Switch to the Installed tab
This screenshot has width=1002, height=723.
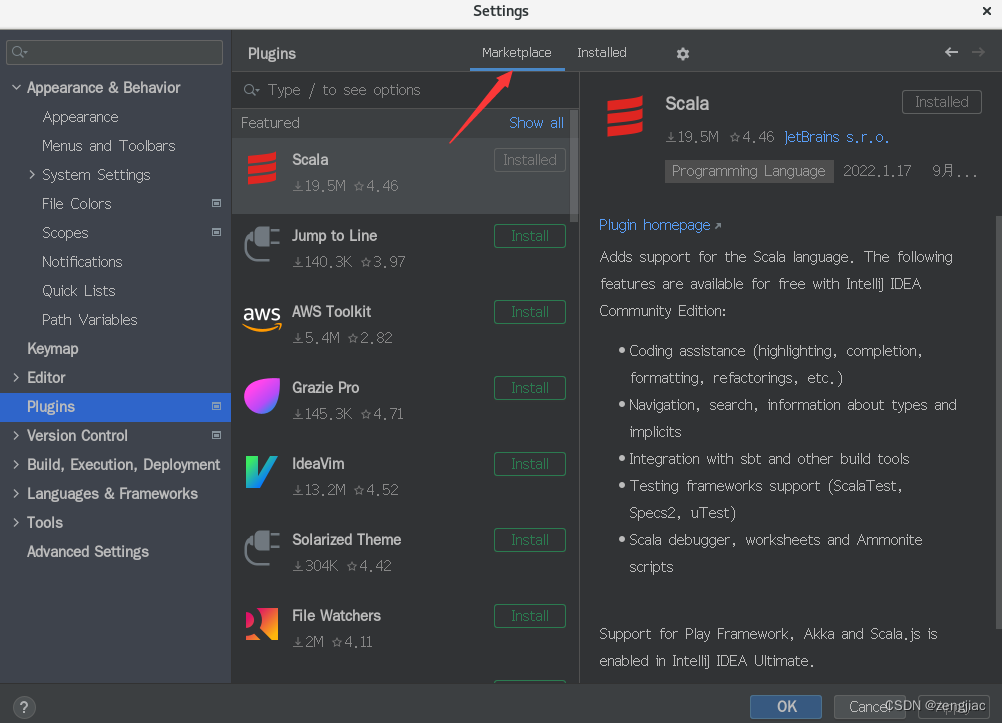(x=602, y=52)
